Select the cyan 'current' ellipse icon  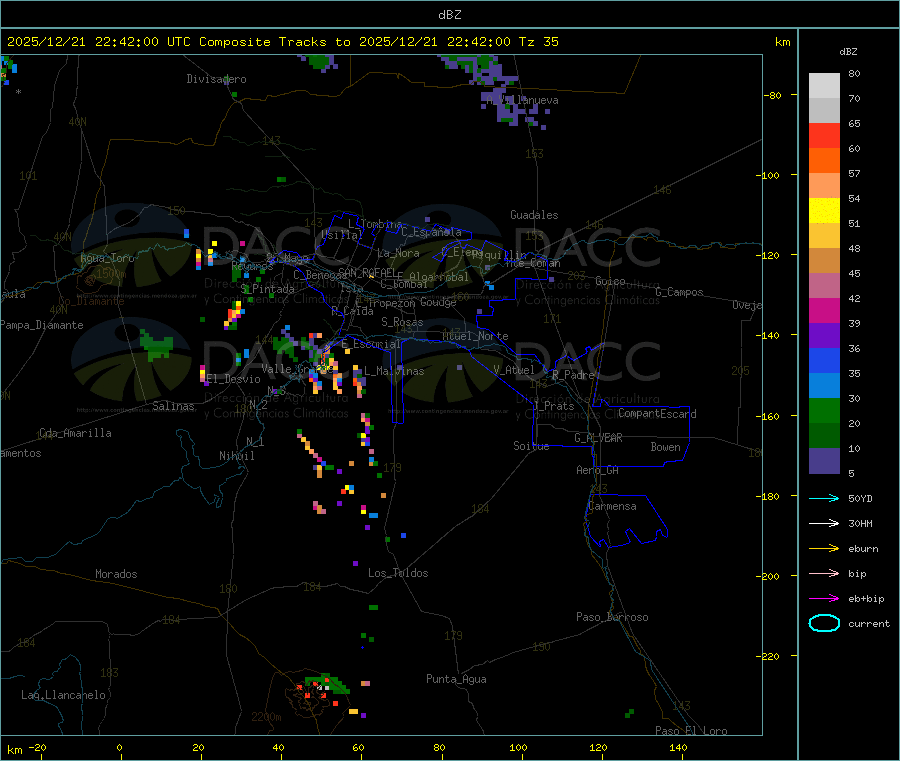[823, 623]
